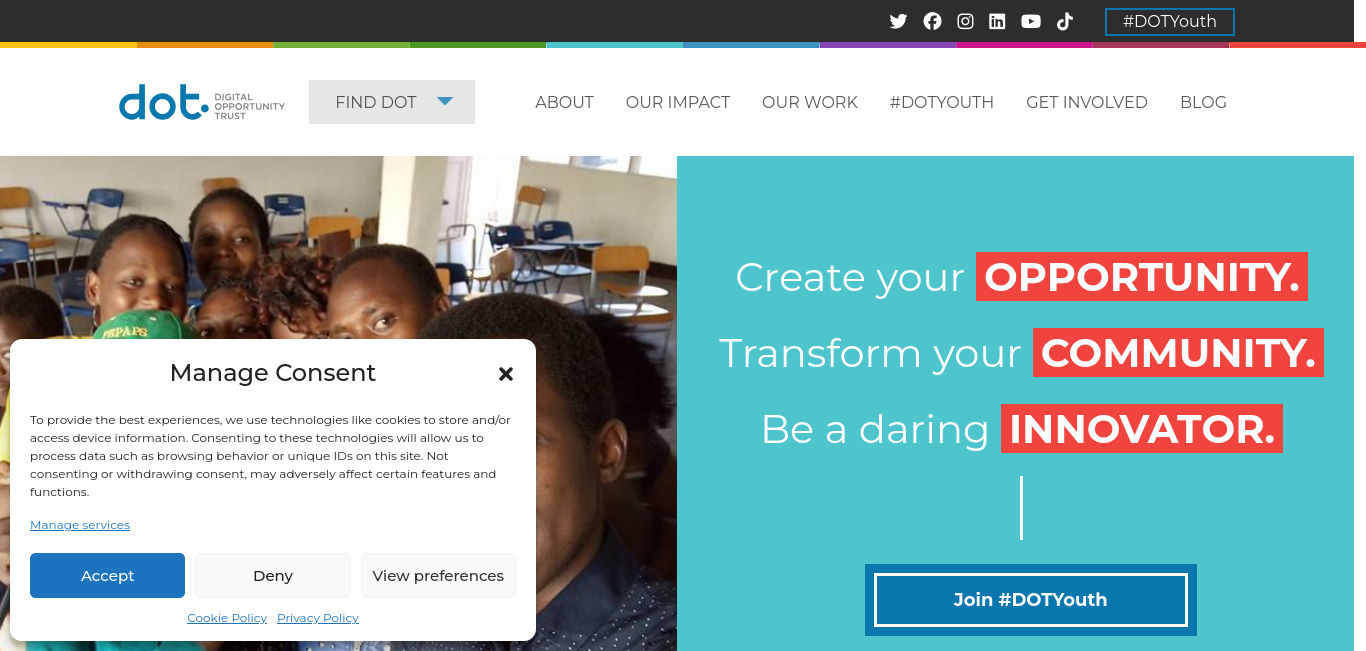Click the TikTok icon
This screenshot has height=651, width=1366.
(1065, 21)
